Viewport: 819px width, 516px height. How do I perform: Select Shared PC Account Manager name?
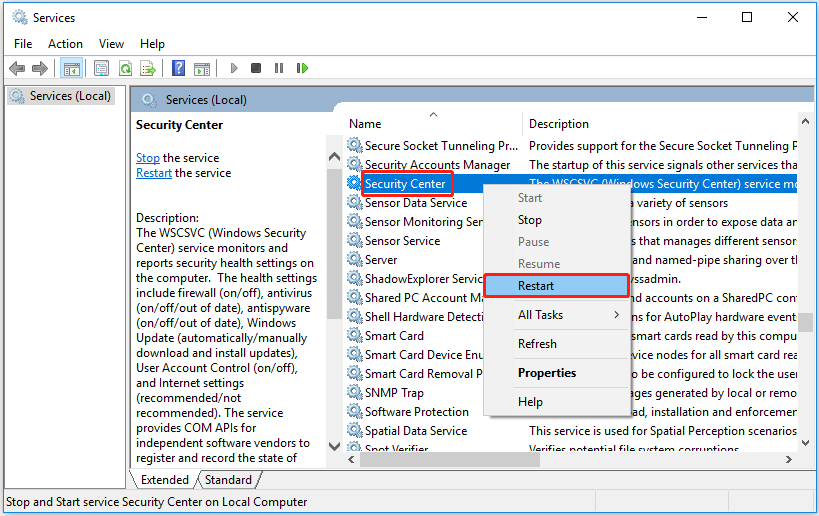click(x=424, y=298)
